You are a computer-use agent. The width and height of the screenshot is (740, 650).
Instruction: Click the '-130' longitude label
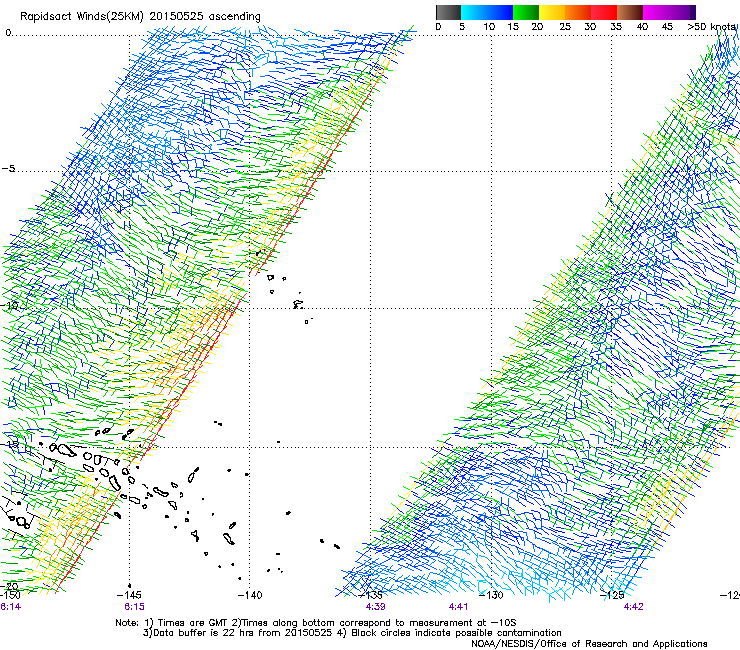[491, 595]
